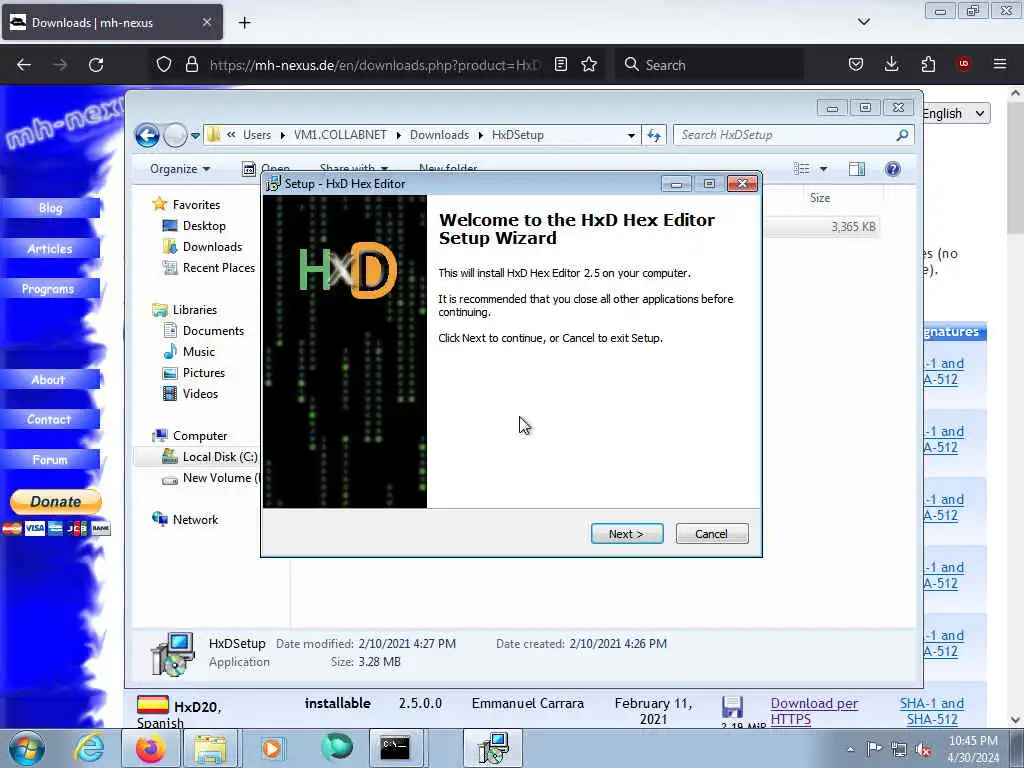
Task: Open Pocket save icon in Firefox
Action: (x=856, y=65)
